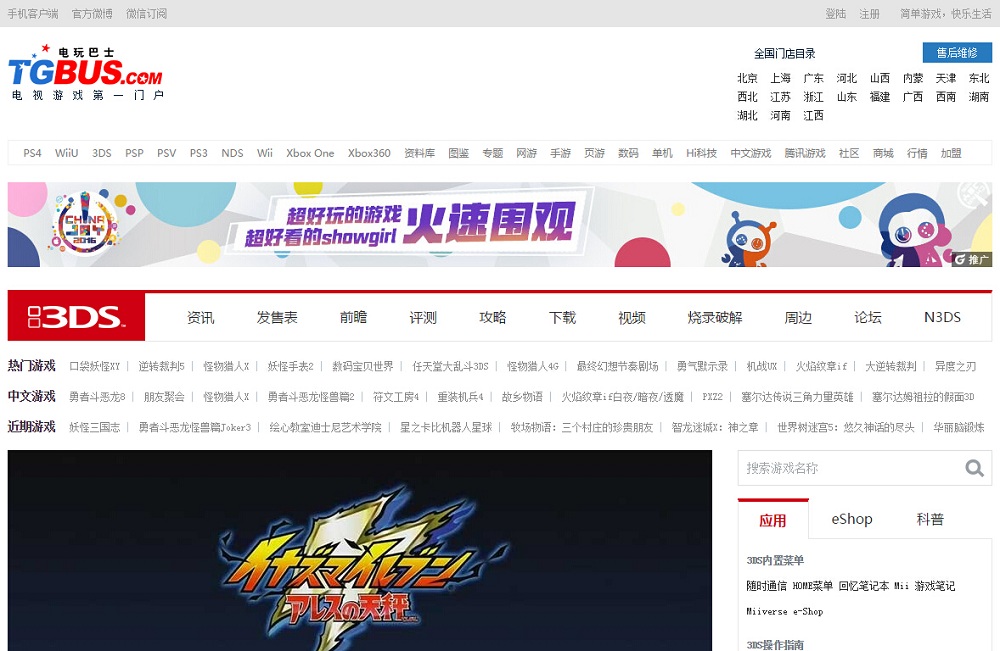The width and height of the screenshot is (1000, 651).
Task: Open 中文游戏 in the platform bar
Action: pyautogui.click(x=751, y=153)
